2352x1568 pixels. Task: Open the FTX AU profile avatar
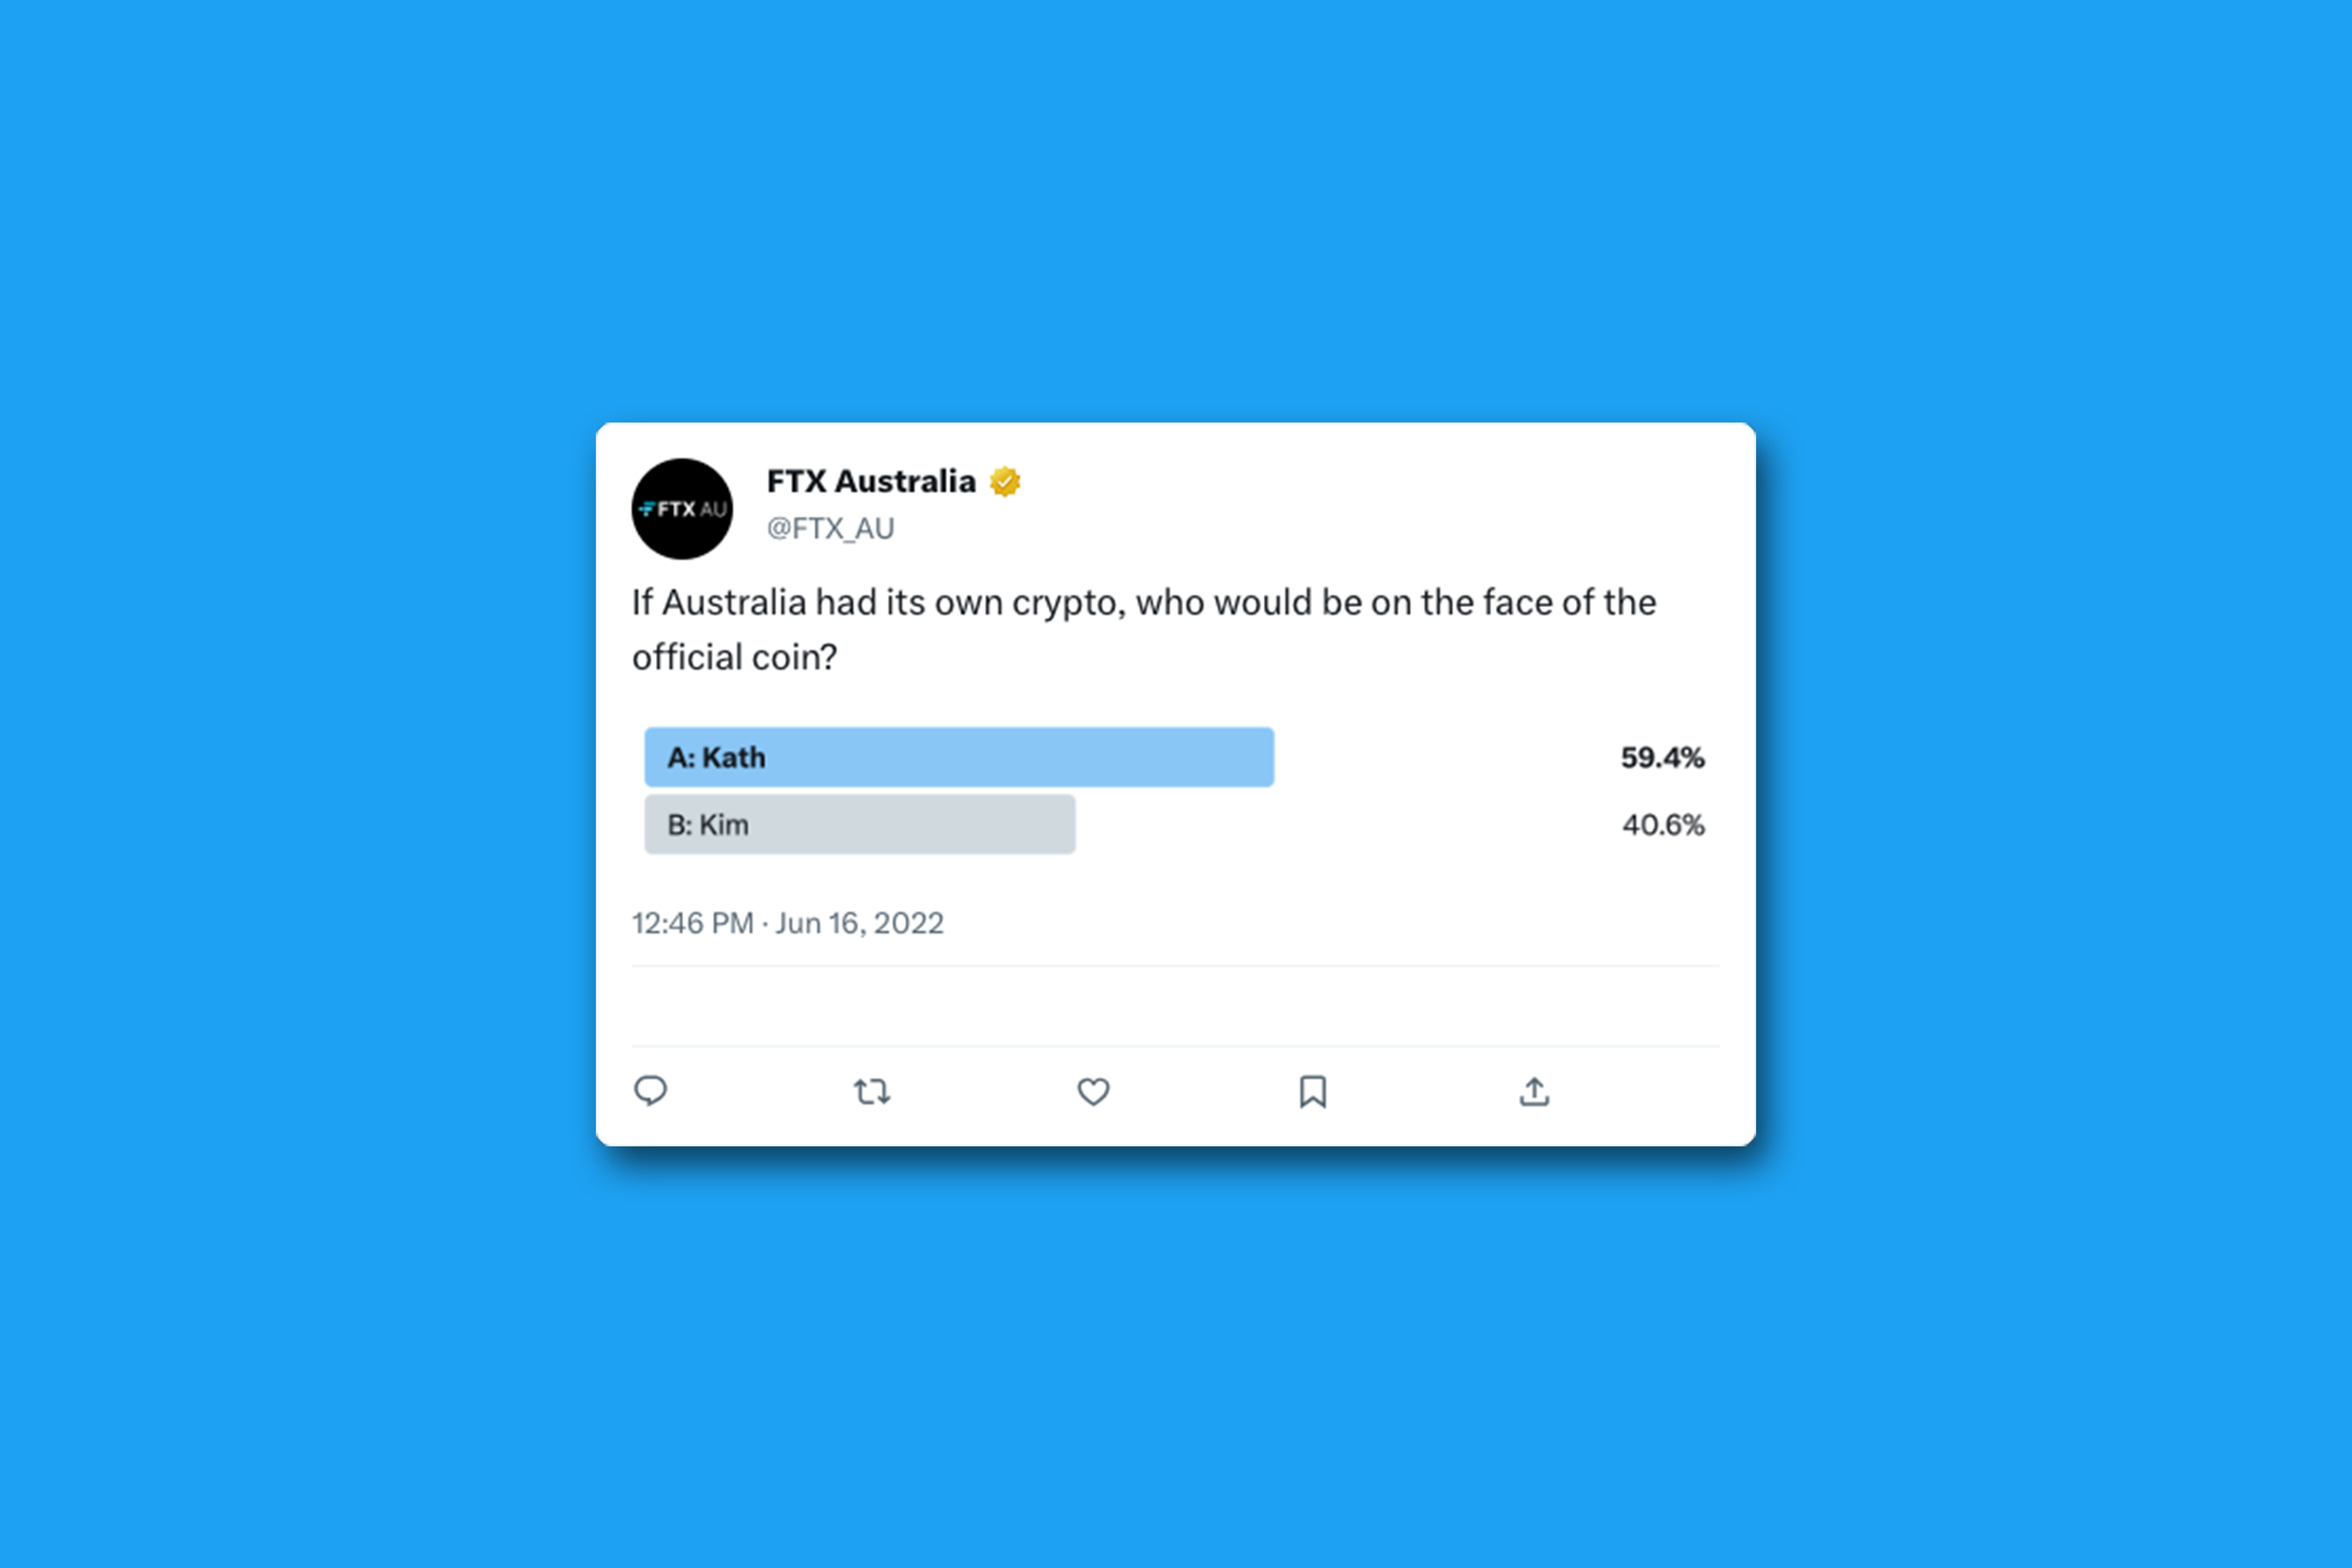pos(682,509)
